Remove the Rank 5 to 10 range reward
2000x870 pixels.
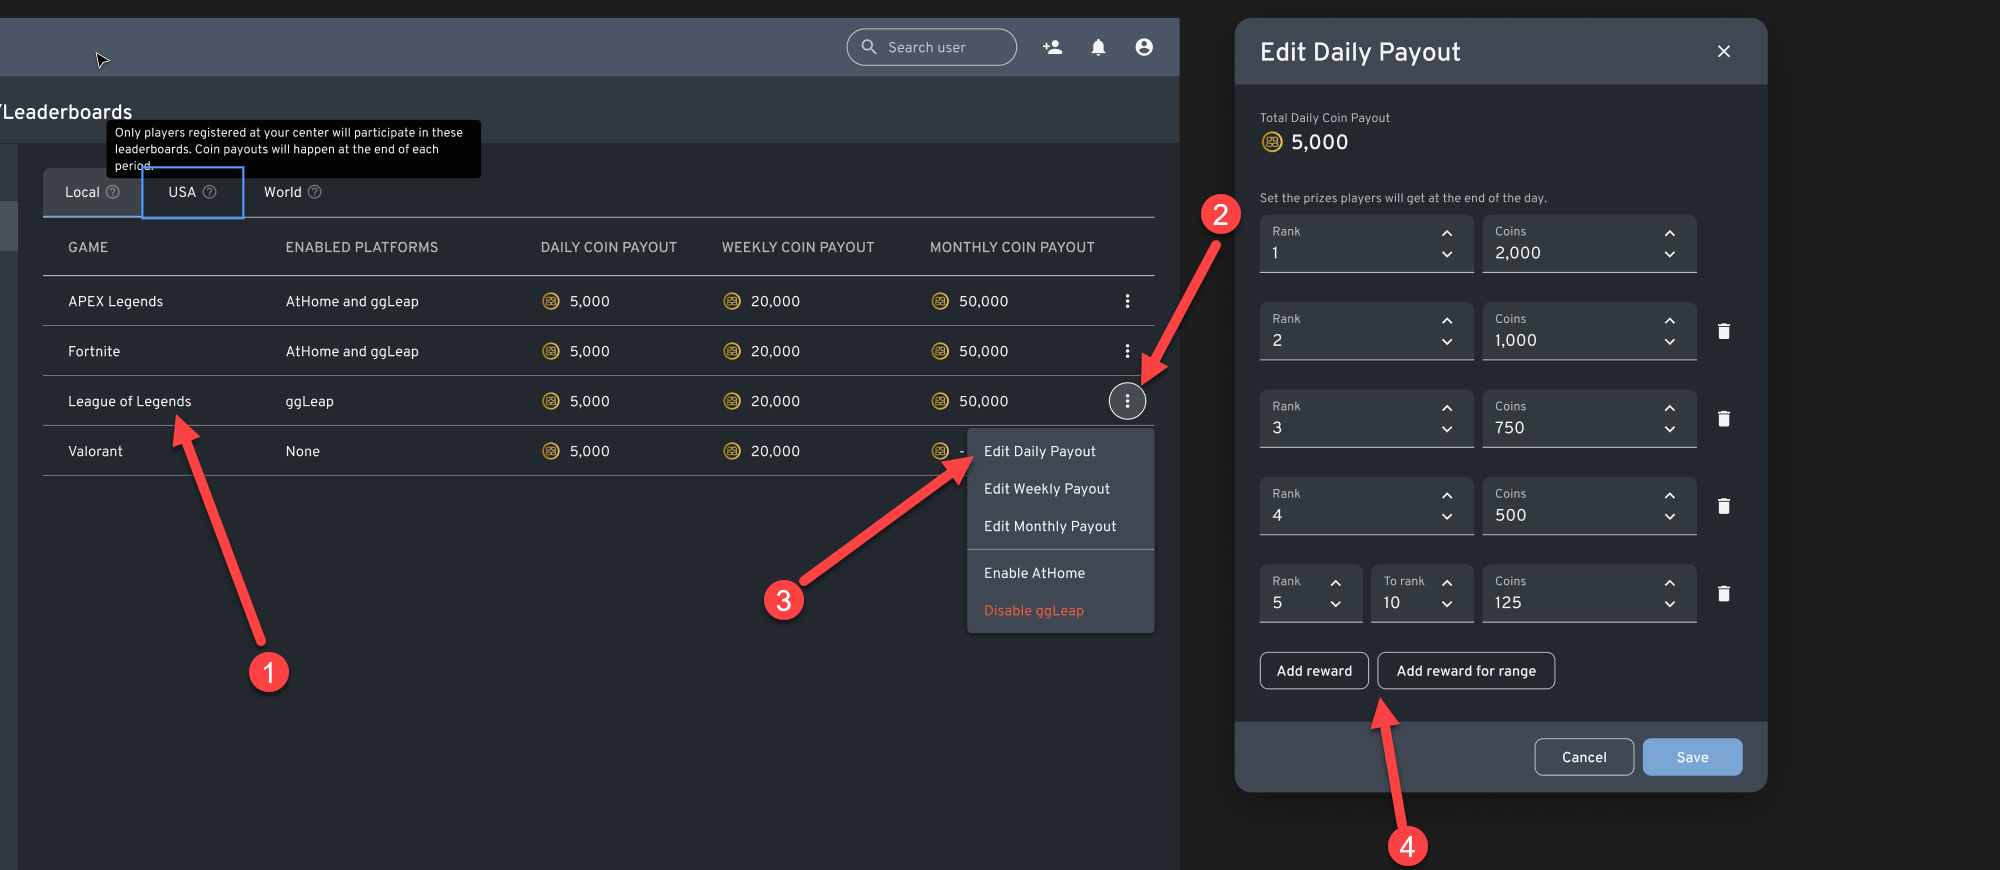coord(1724,594)
